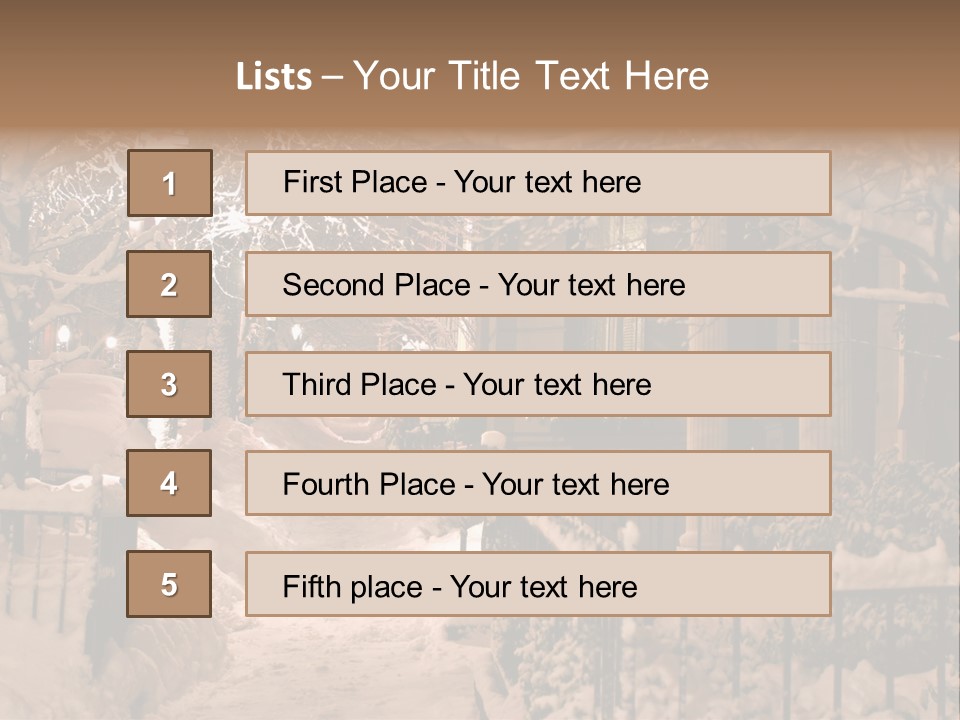Image resolution: width=960 pixels, height=720 pixels.
Task: Select the Third Place text bar
Action: [x=538, y=384]
